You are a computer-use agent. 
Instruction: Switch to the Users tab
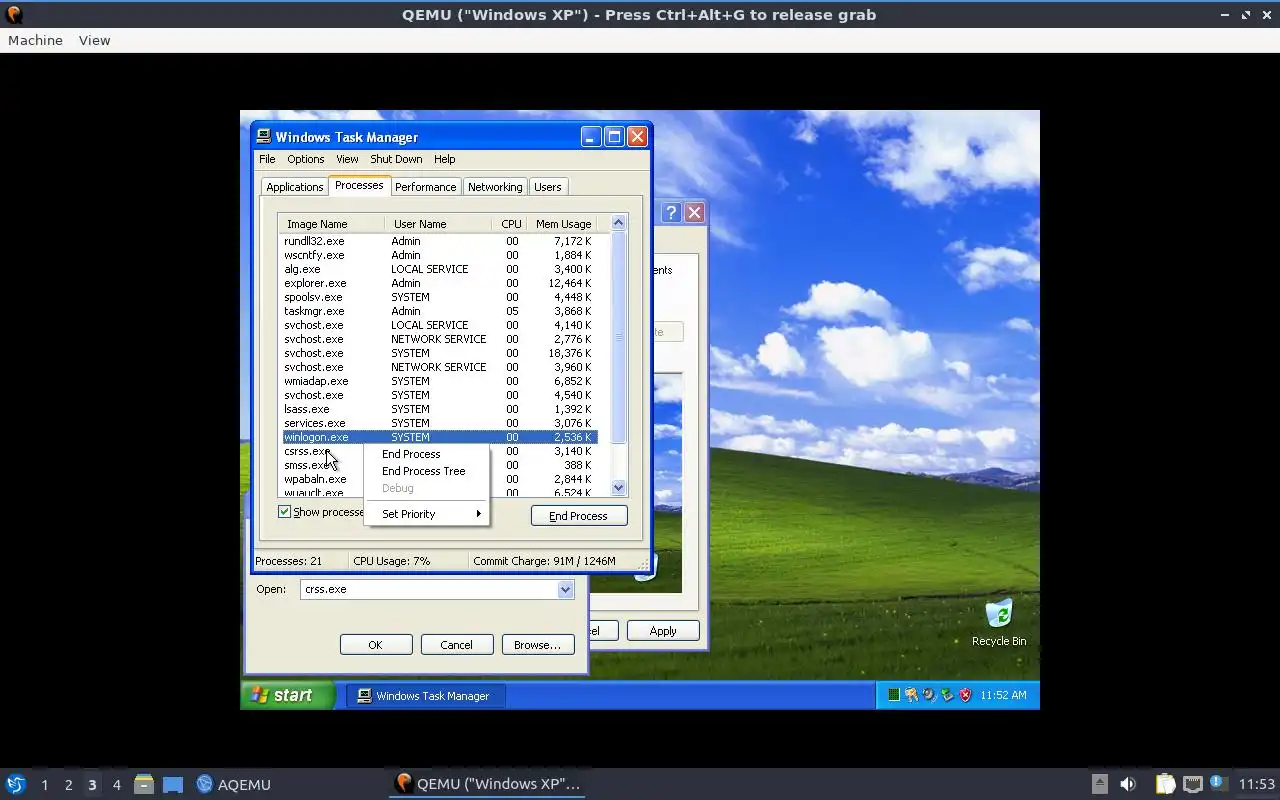(547, 187)
